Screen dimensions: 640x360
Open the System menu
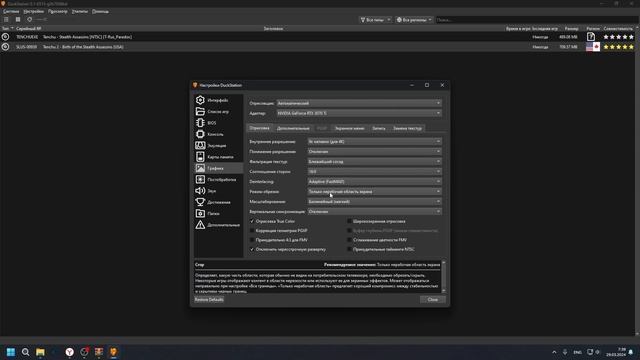(11, 11)
